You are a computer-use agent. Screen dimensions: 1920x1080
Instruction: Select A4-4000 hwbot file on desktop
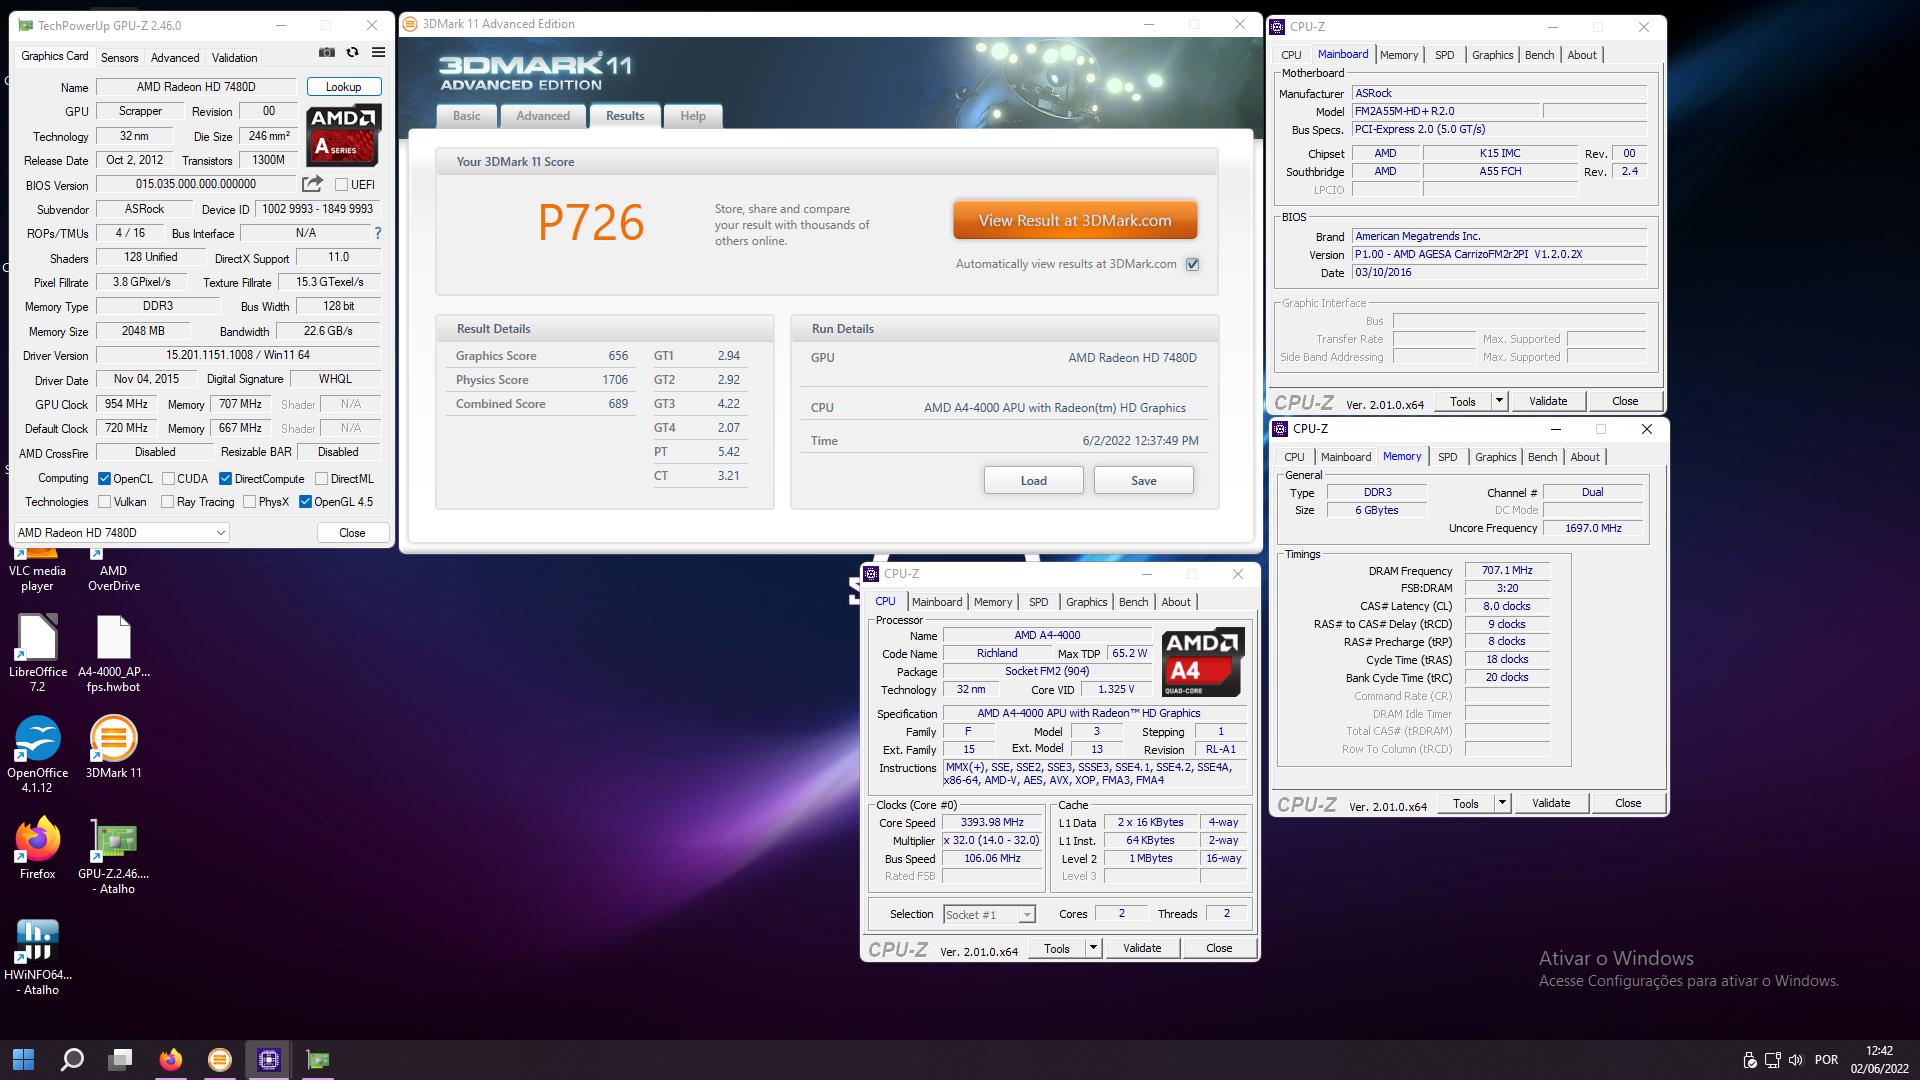point(113,653)
